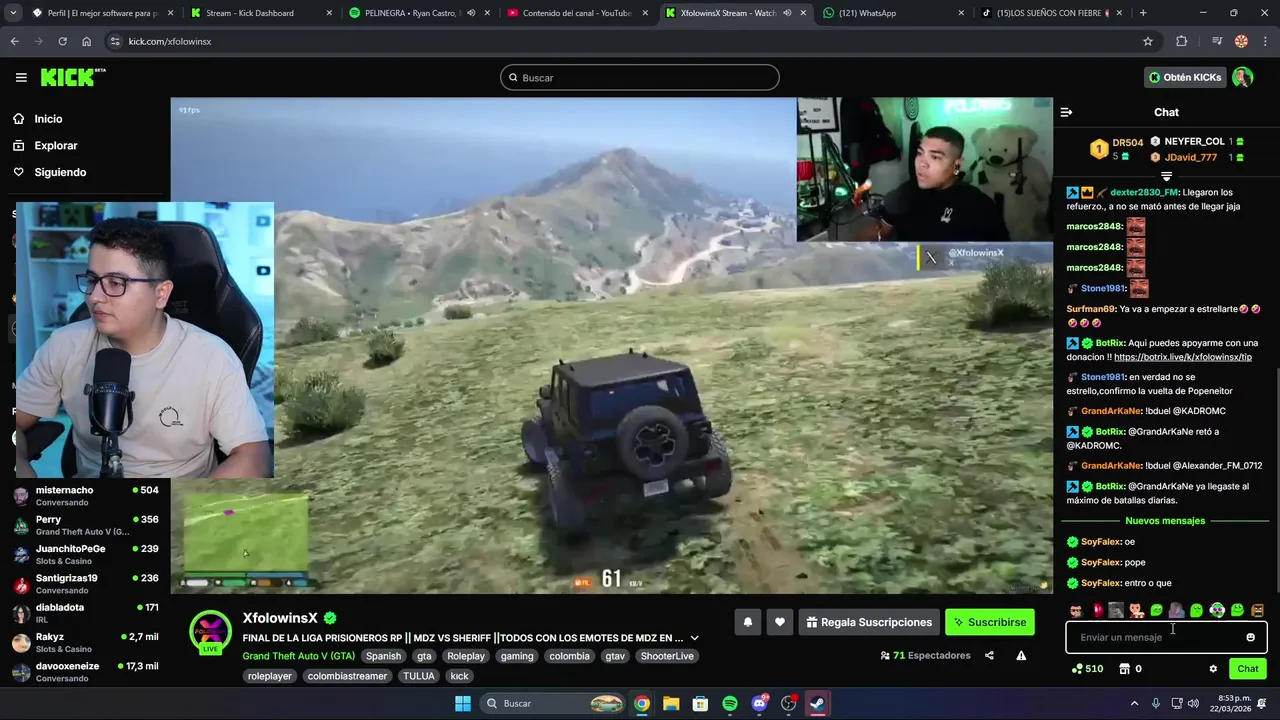Click dexter2830_FM username in chat

point(1144,192)
